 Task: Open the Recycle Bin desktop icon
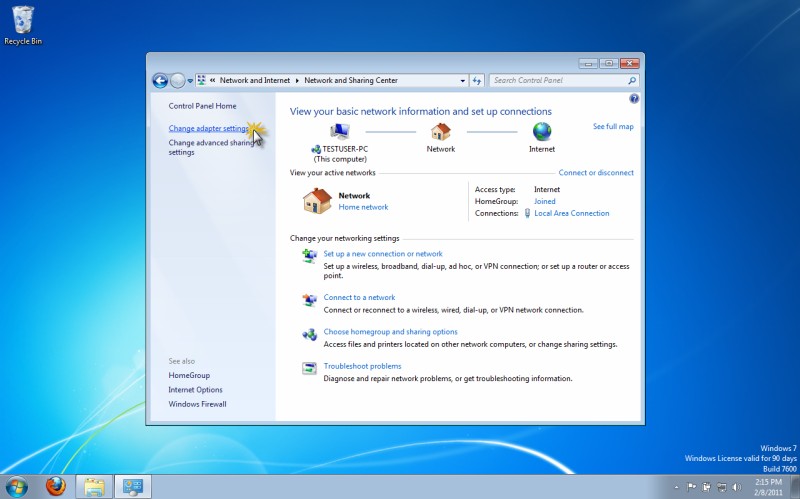[22, 26]
